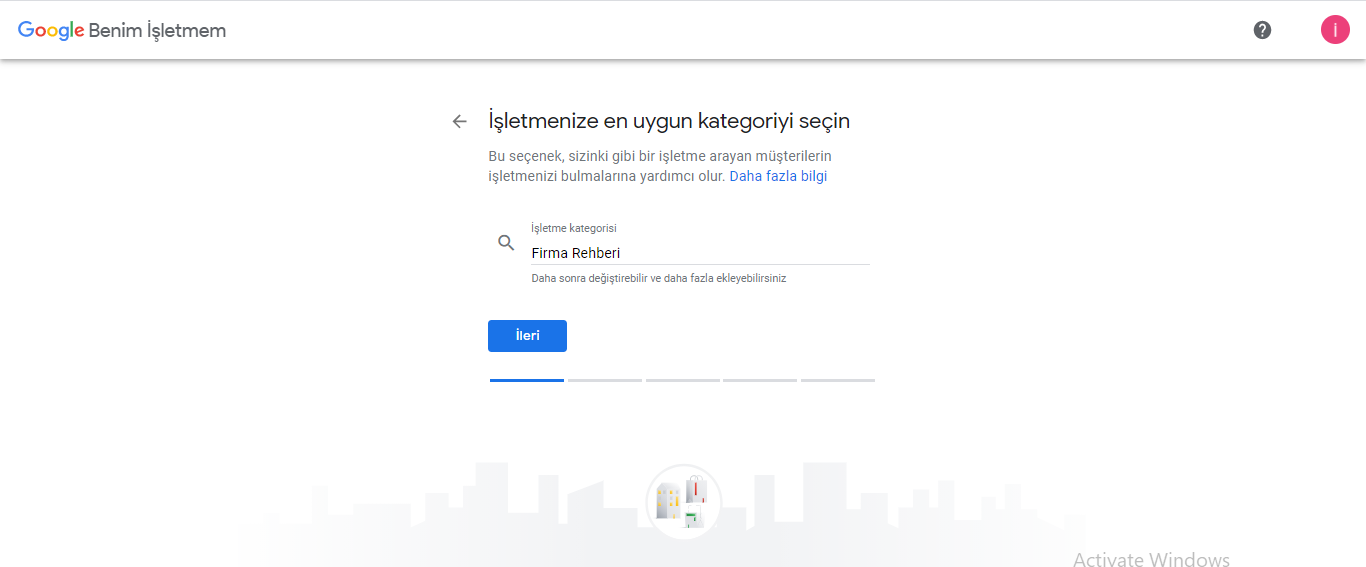Select the third progress step segment
The height and width of the screenshot is (567, 1366).
click(x=683, y=380)
